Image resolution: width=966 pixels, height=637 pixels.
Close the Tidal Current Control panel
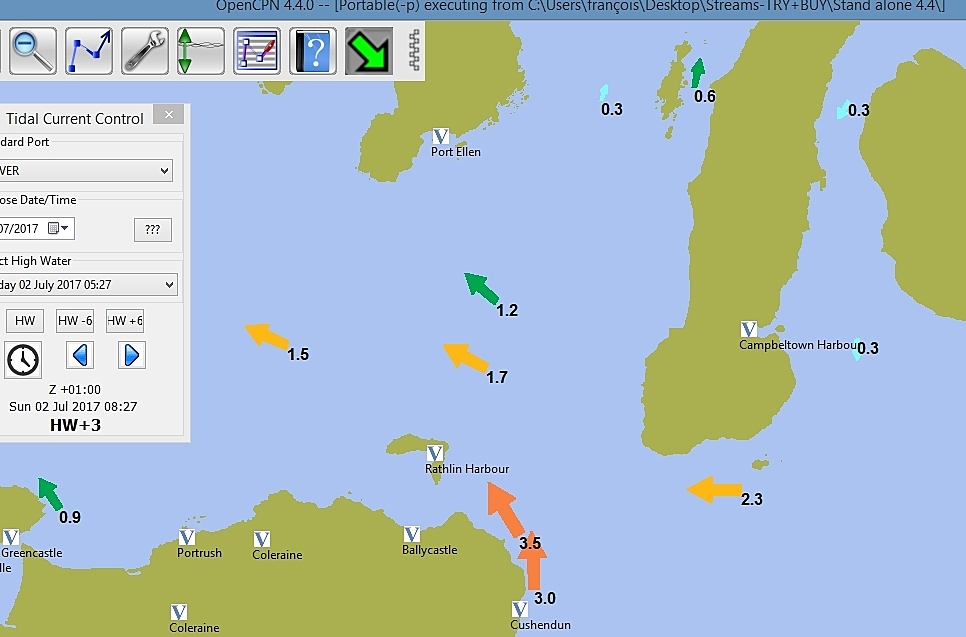click(169, 114)
